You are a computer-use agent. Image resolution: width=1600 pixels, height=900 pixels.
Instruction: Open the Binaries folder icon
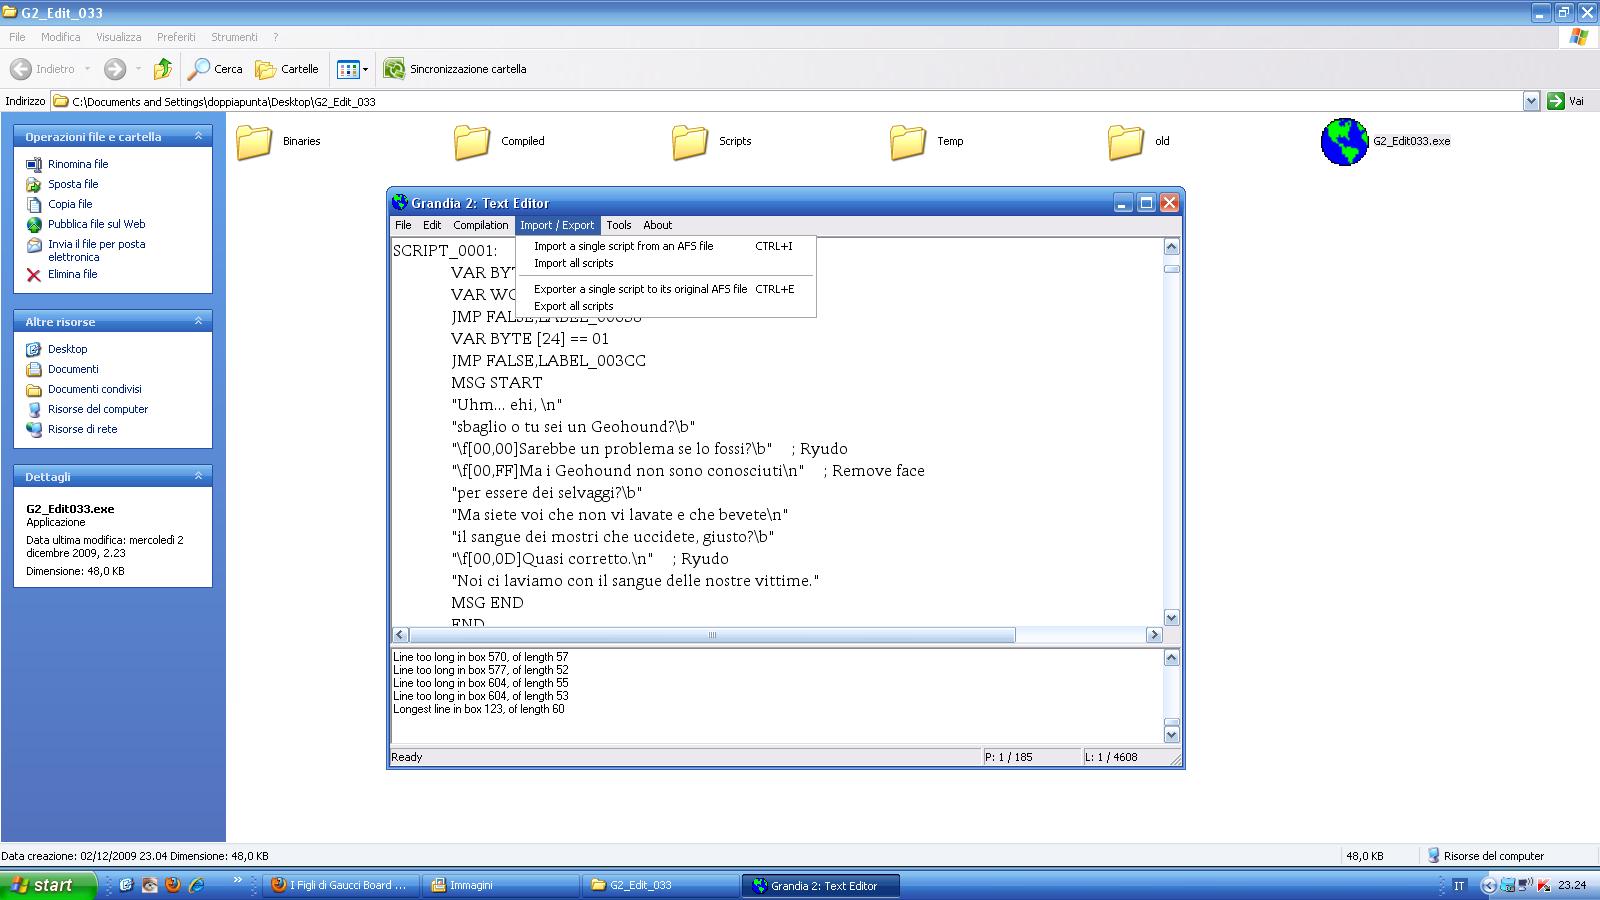click(254, 142)
